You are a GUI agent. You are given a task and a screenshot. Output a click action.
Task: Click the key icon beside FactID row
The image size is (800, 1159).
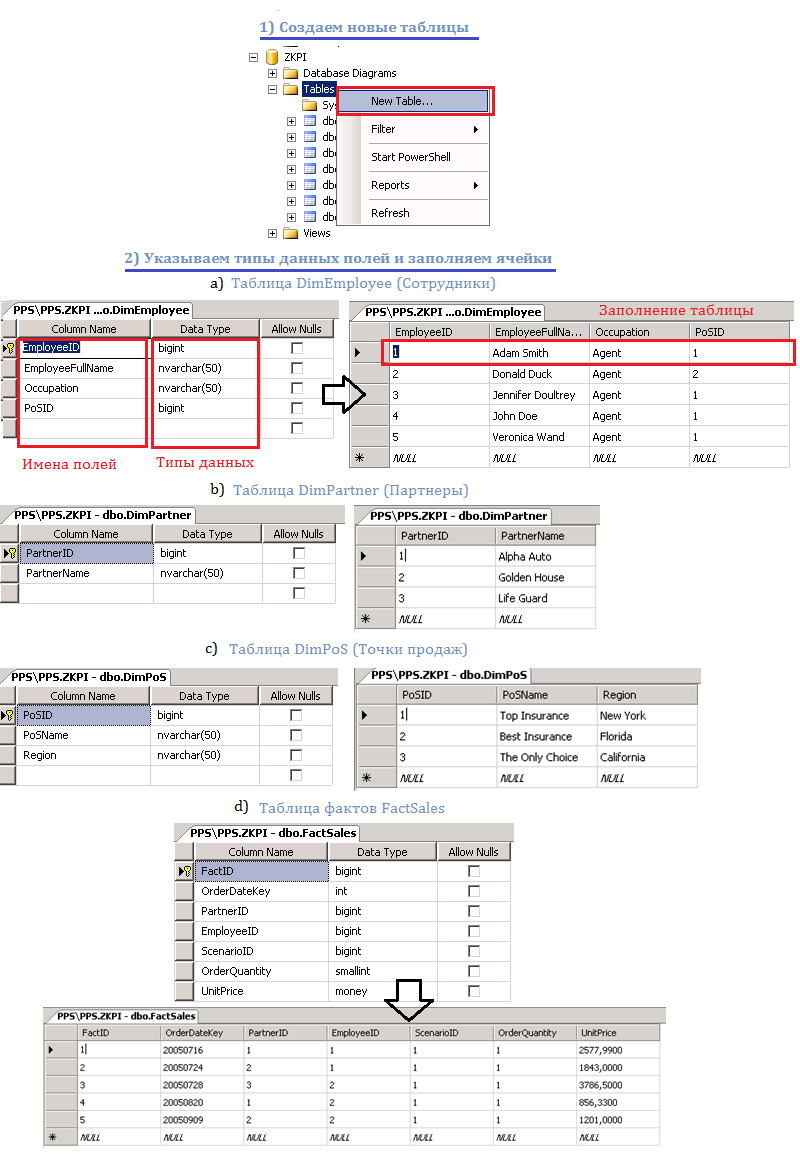[184, 871]
